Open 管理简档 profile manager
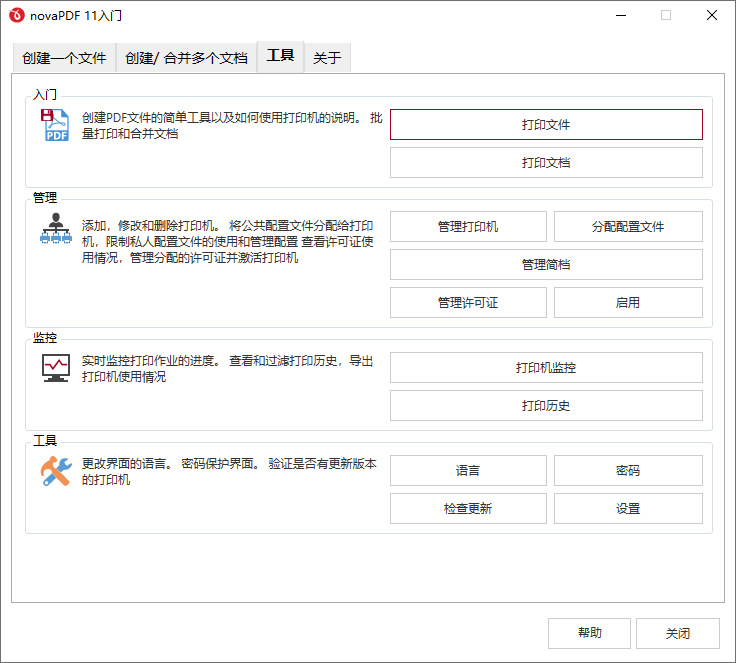The image size is (736, 663). point(546,265)
